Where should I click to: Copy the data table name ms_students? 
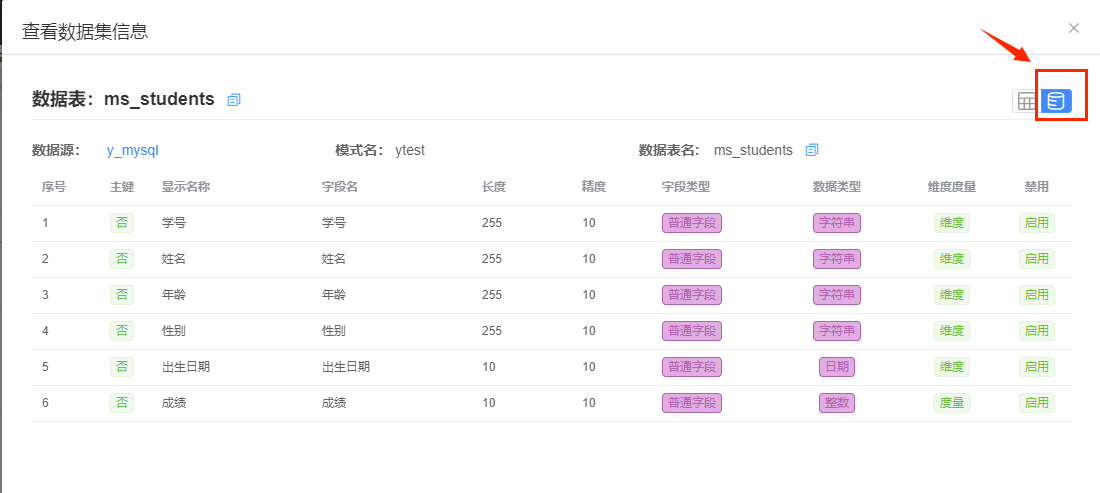click(x=812, y=149)
